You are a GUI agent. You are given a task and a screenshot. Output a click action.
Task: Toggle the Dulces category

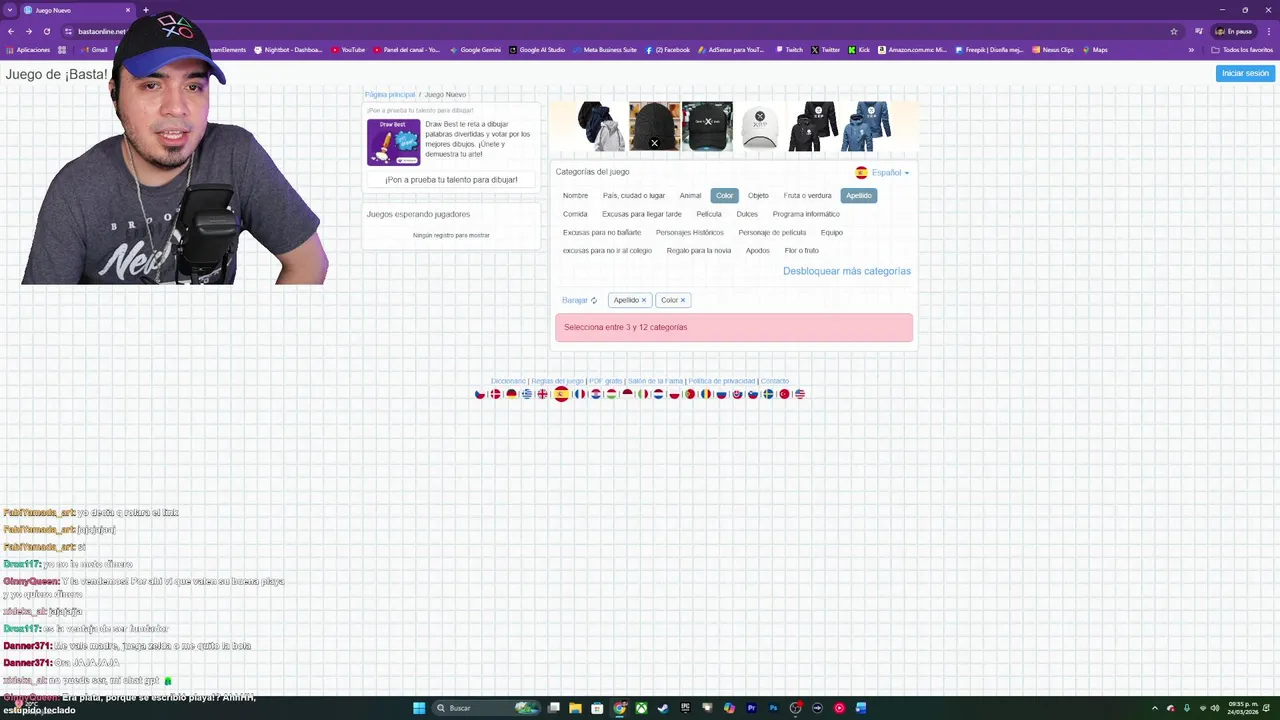747,214
